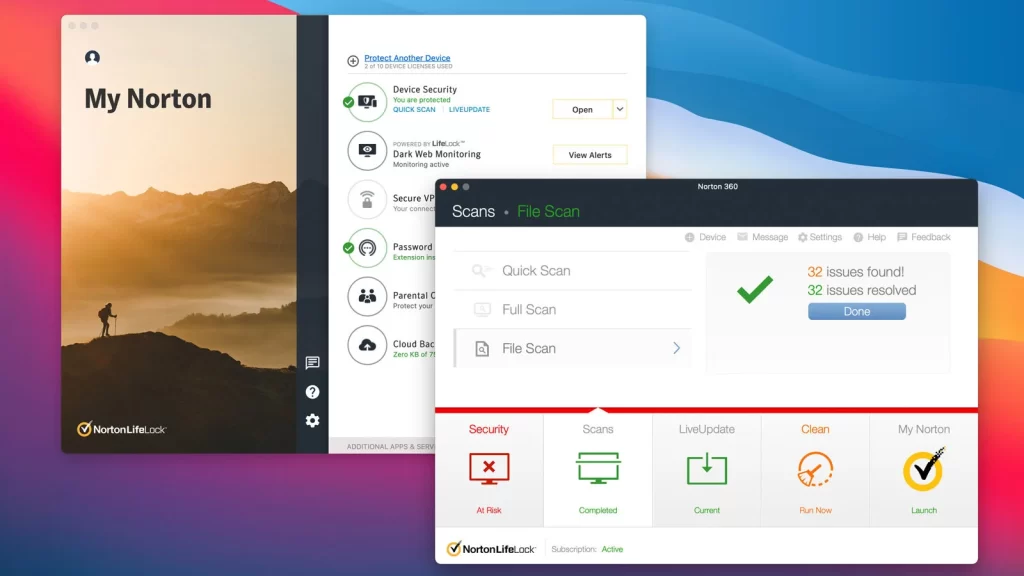
Task: Click the Device Security shield icon
Action: tap(367, 102)
